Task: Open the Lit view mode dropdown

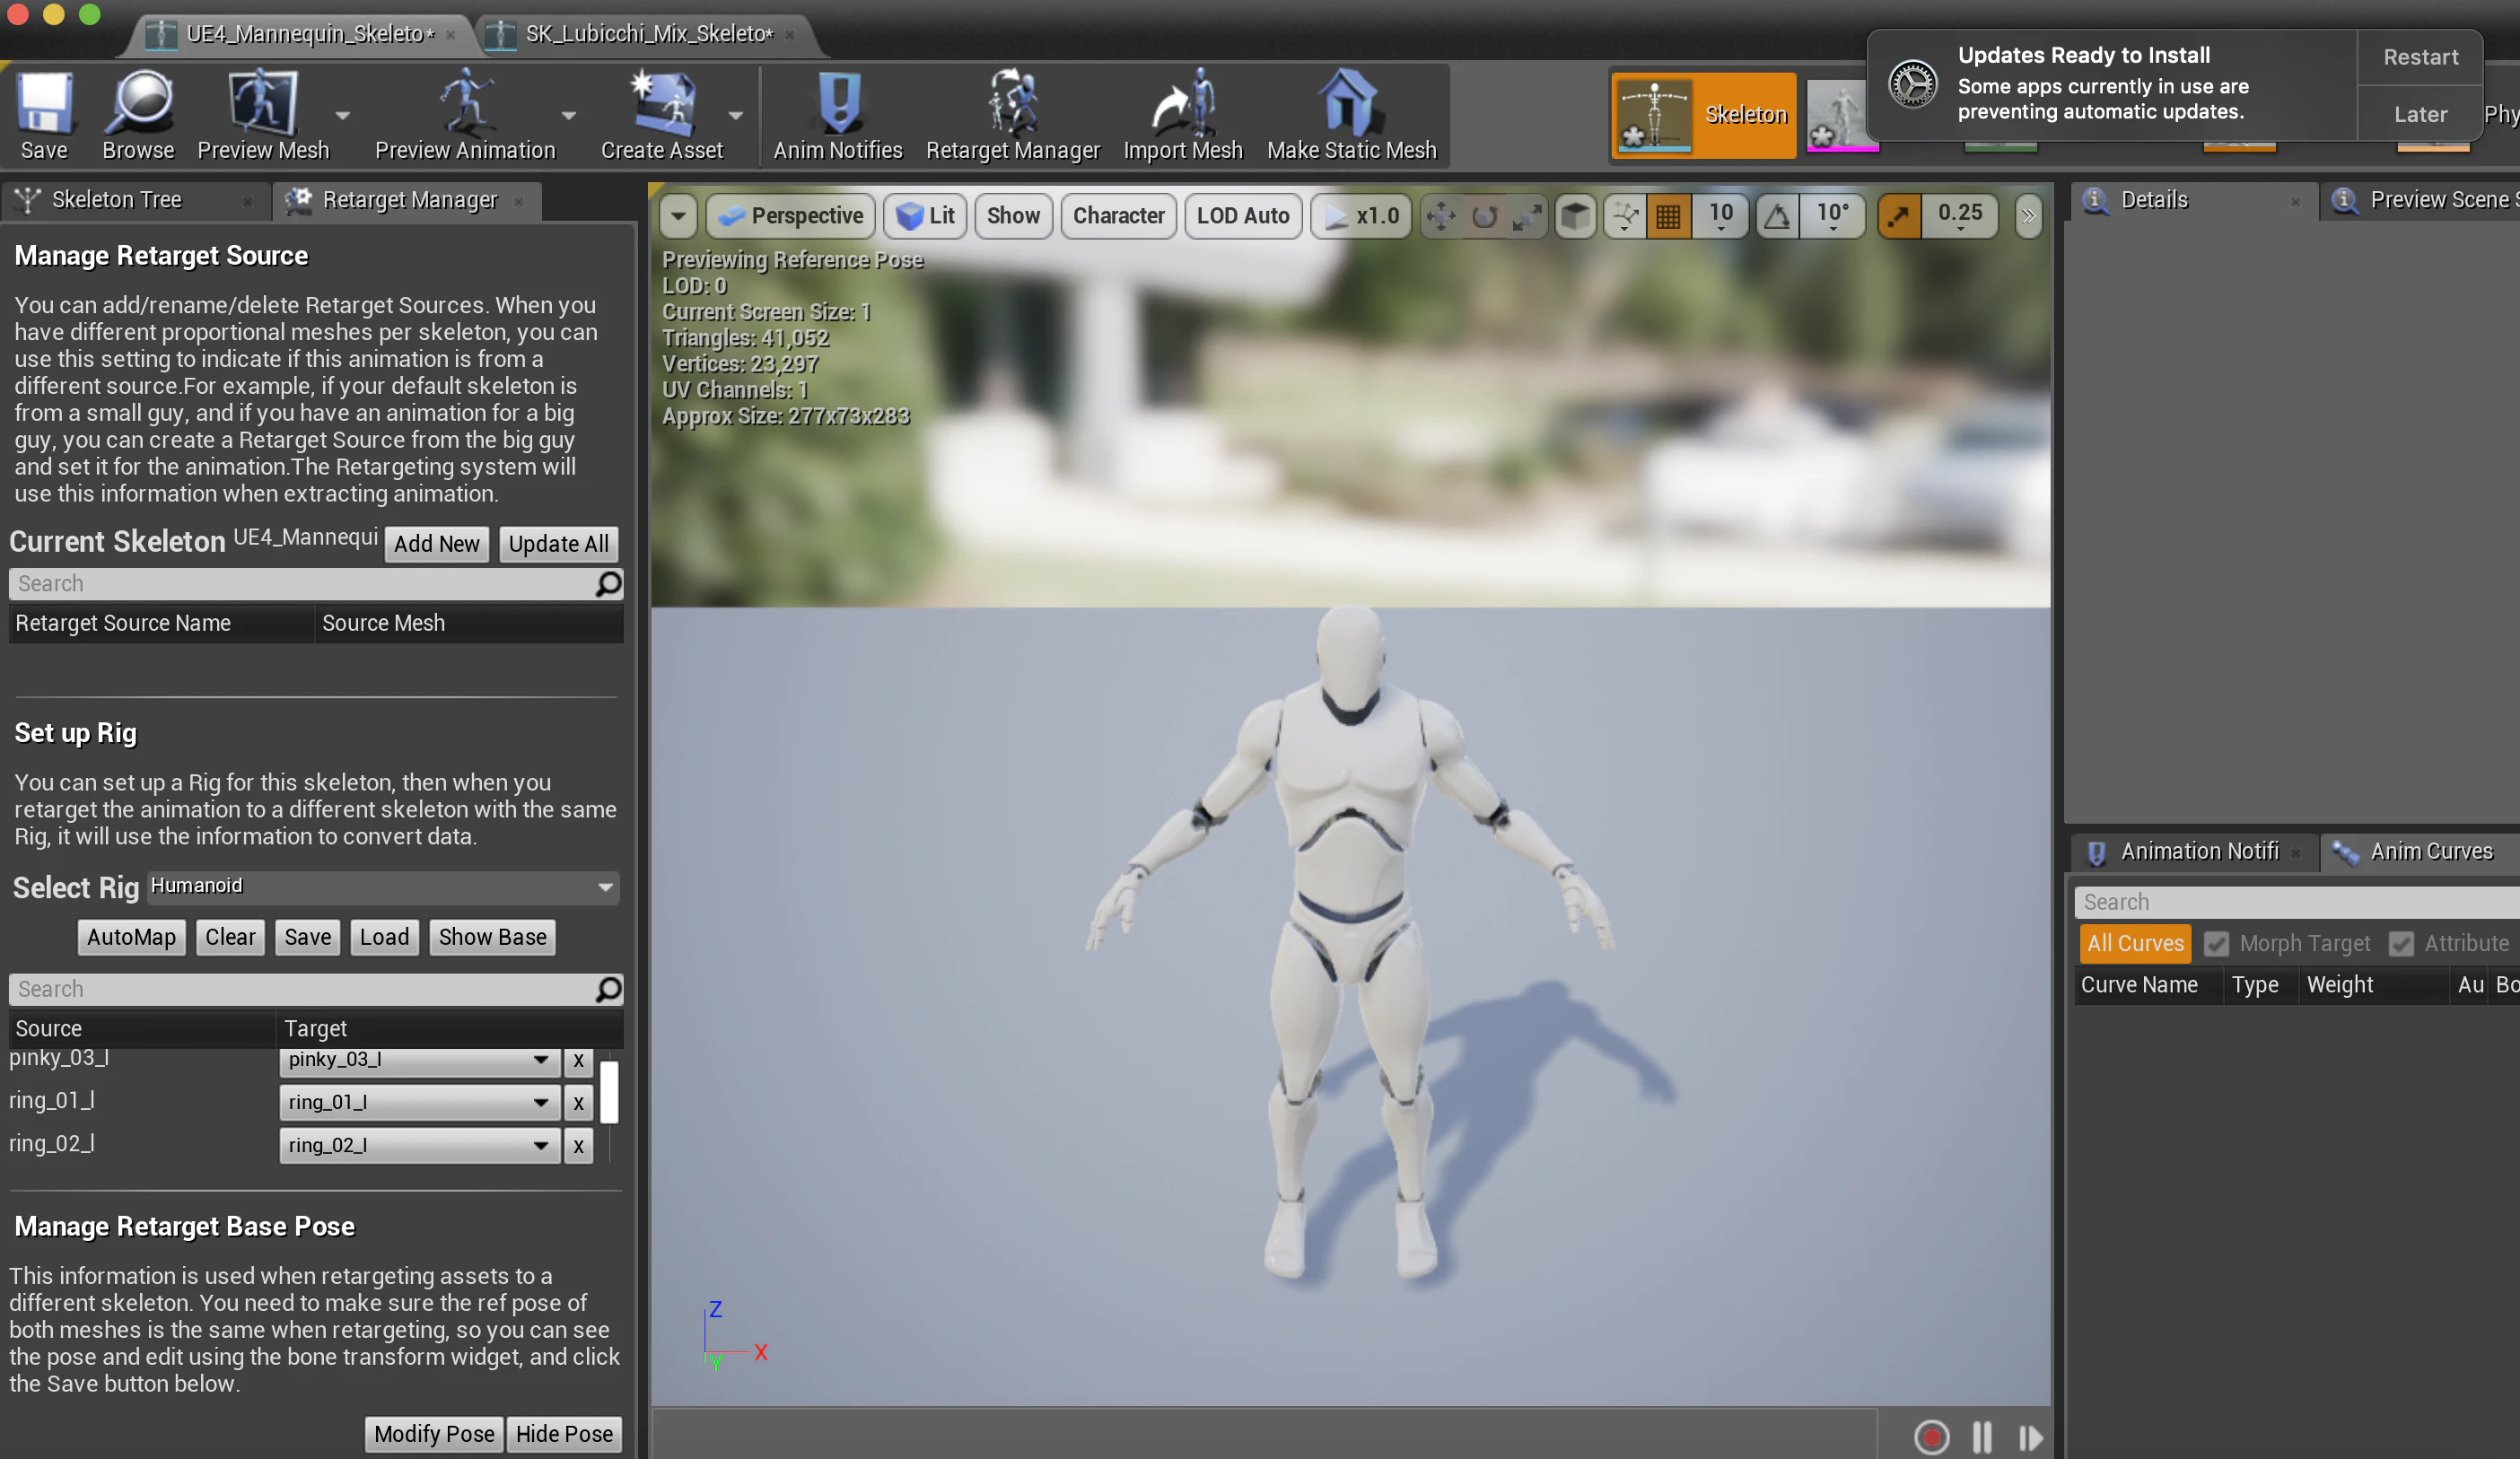Action: (925, 216)
